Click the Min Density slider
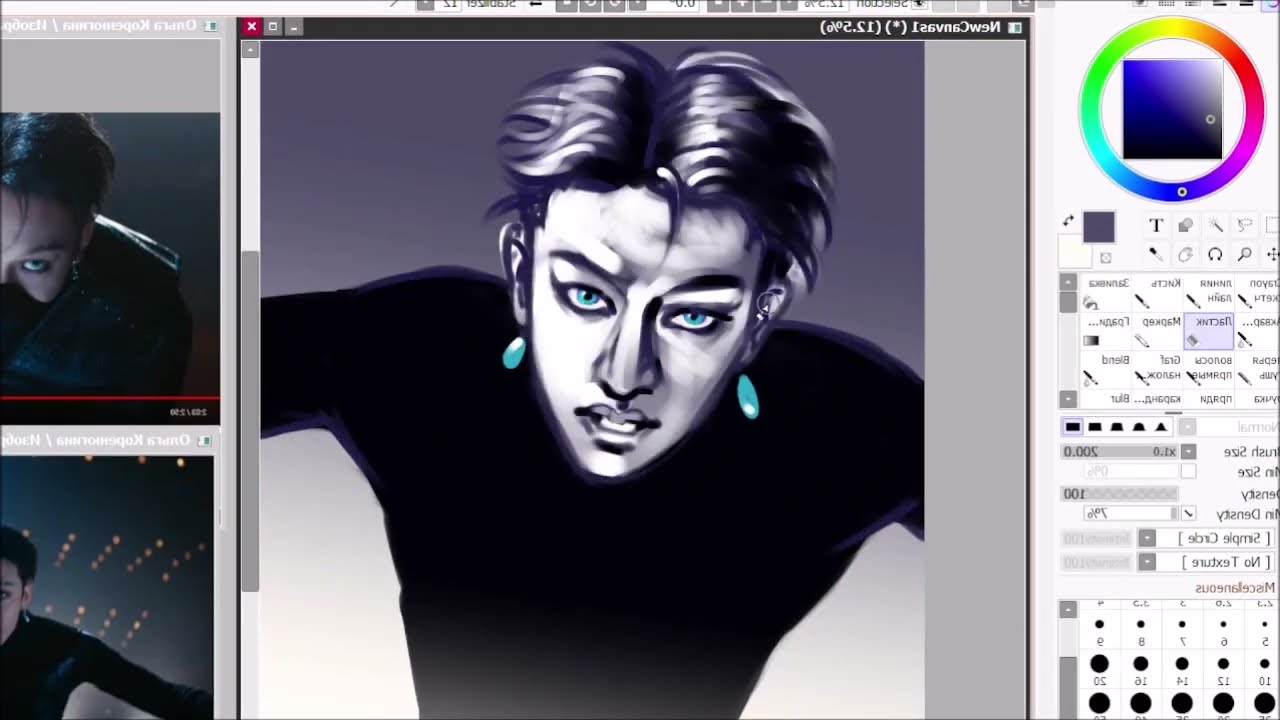This screenshot has height=720, width=1280. 1130,513
